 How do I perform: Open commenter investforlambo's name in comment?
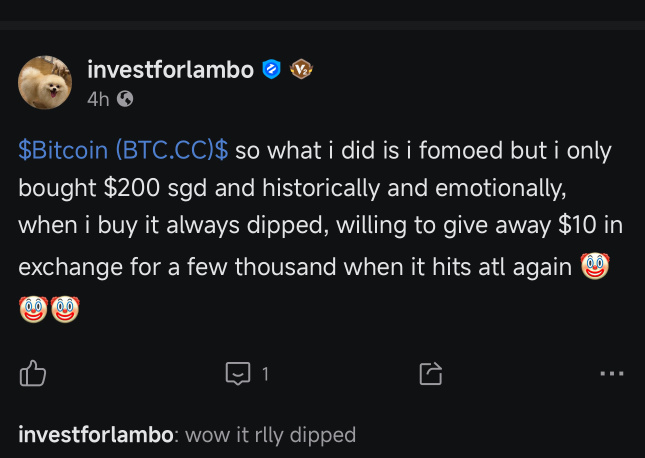point(96,435)
